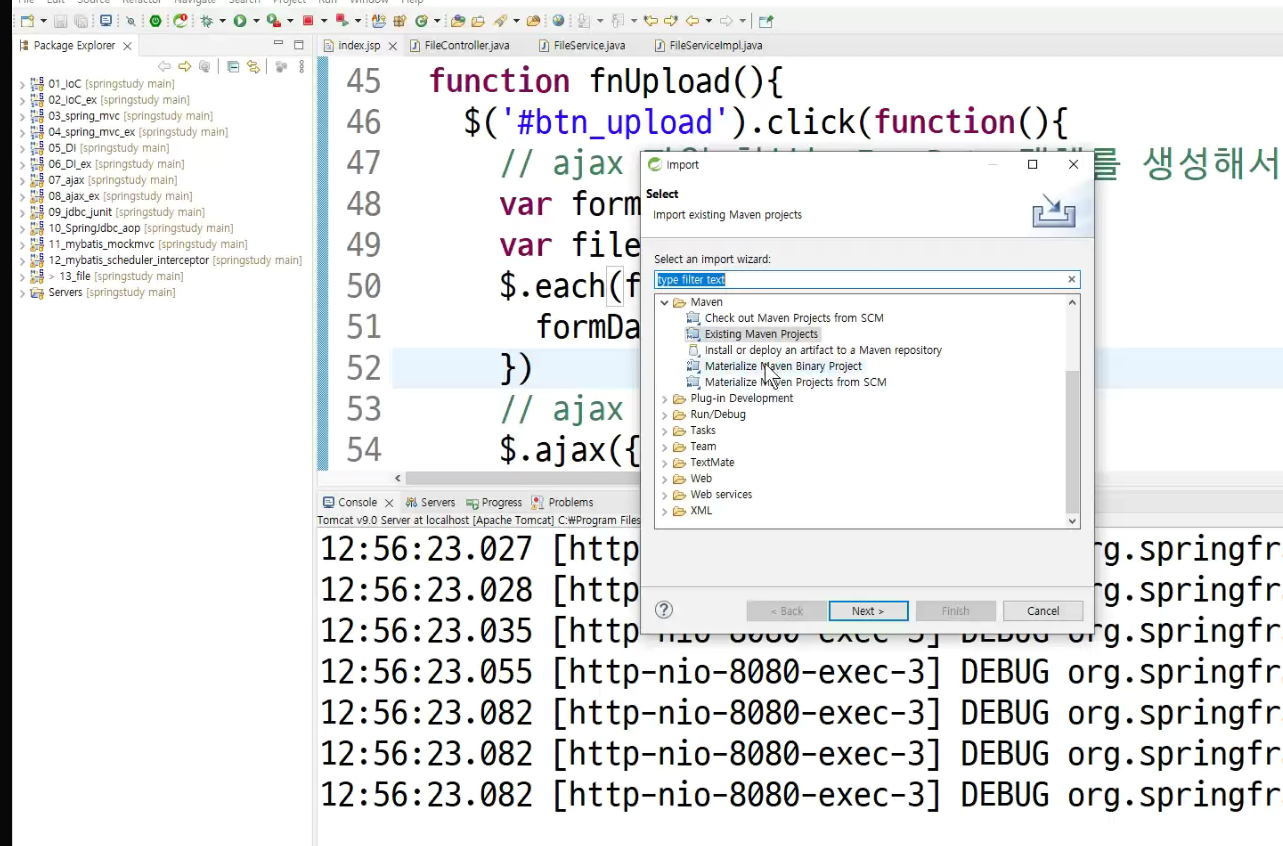Click the Debug bug icon in toolbar
This screenshot has width=1283, height=846.
click(207, 20)
